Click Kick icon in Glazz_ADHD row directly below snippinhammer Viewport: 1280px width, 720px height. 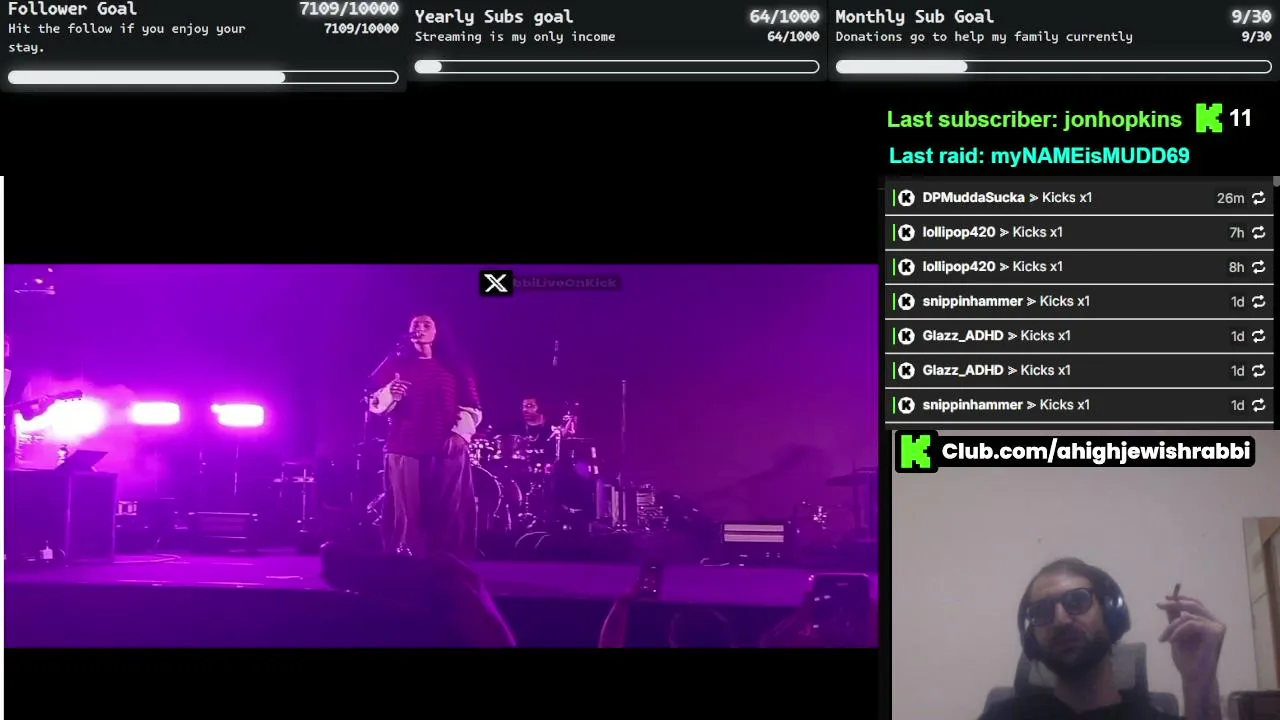(x=906, y=336)
